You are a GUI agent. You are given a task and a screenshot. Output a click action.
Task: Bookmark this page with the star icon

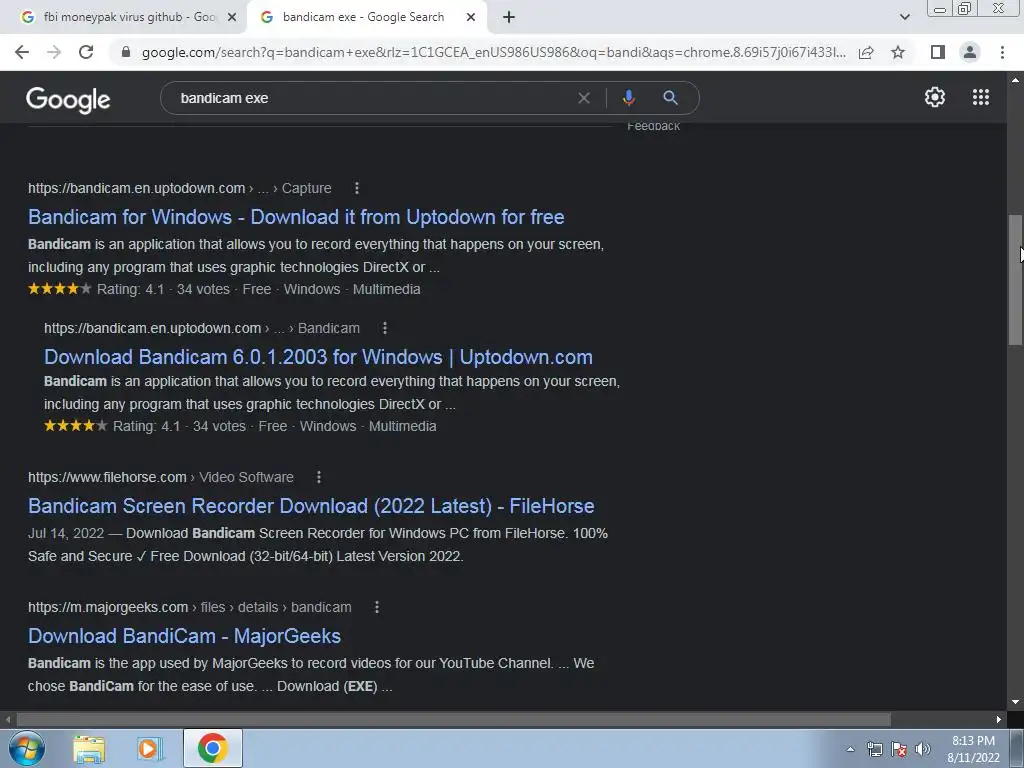coord(898,52)
